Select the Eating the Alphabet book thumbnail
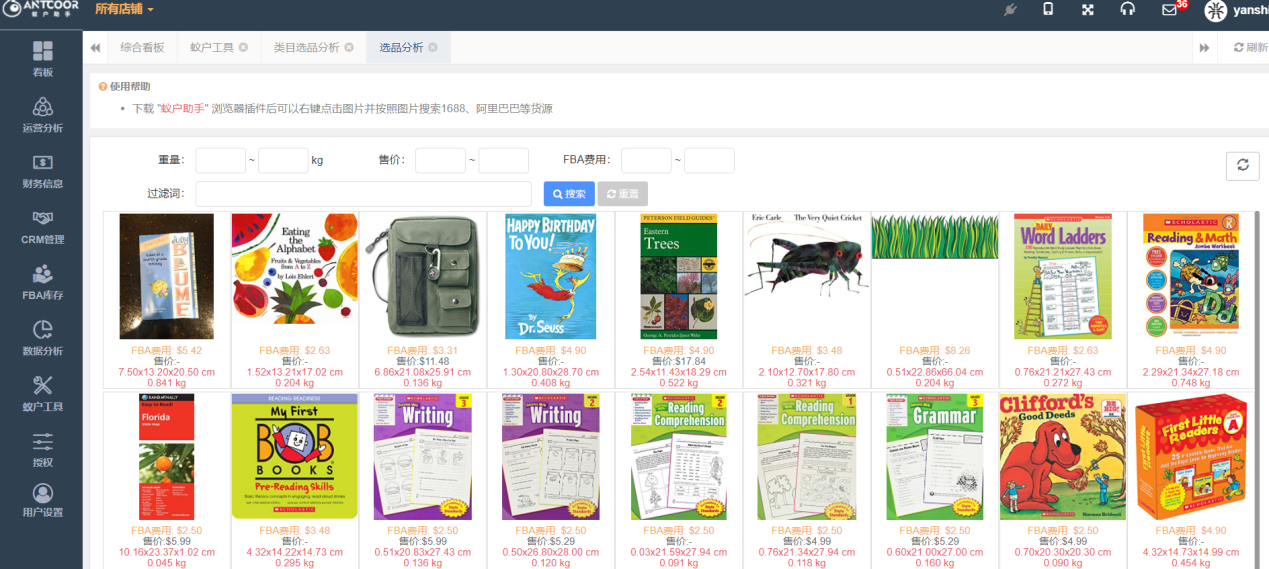The image size is (1269, 569). 294,268
